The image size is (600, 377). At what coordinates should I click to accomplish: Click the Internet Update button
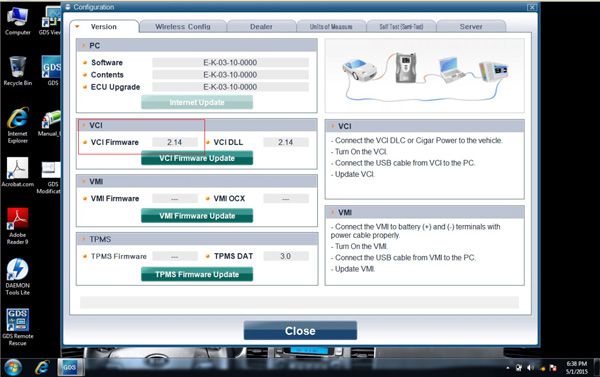pyautogui.click(x=197, y=102)
